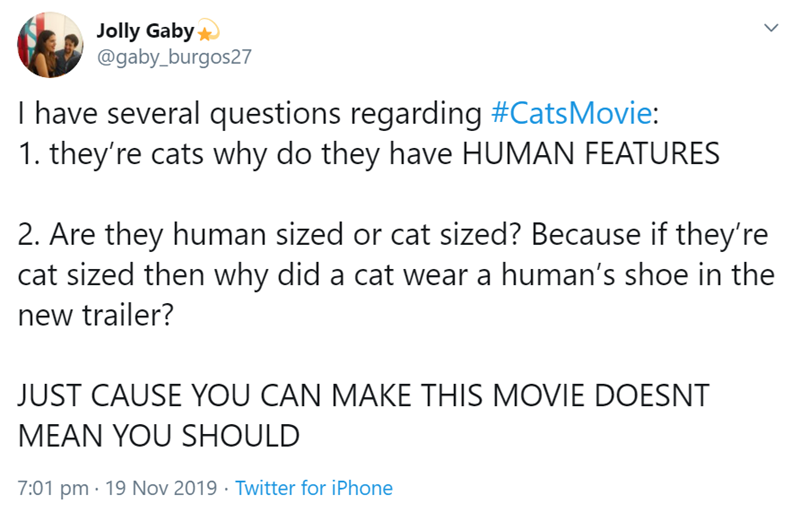The width and height of the screenshot is (800, 521).
Task: Open the Twitter for iPhone source link
Action: click(x=315, y=488)
